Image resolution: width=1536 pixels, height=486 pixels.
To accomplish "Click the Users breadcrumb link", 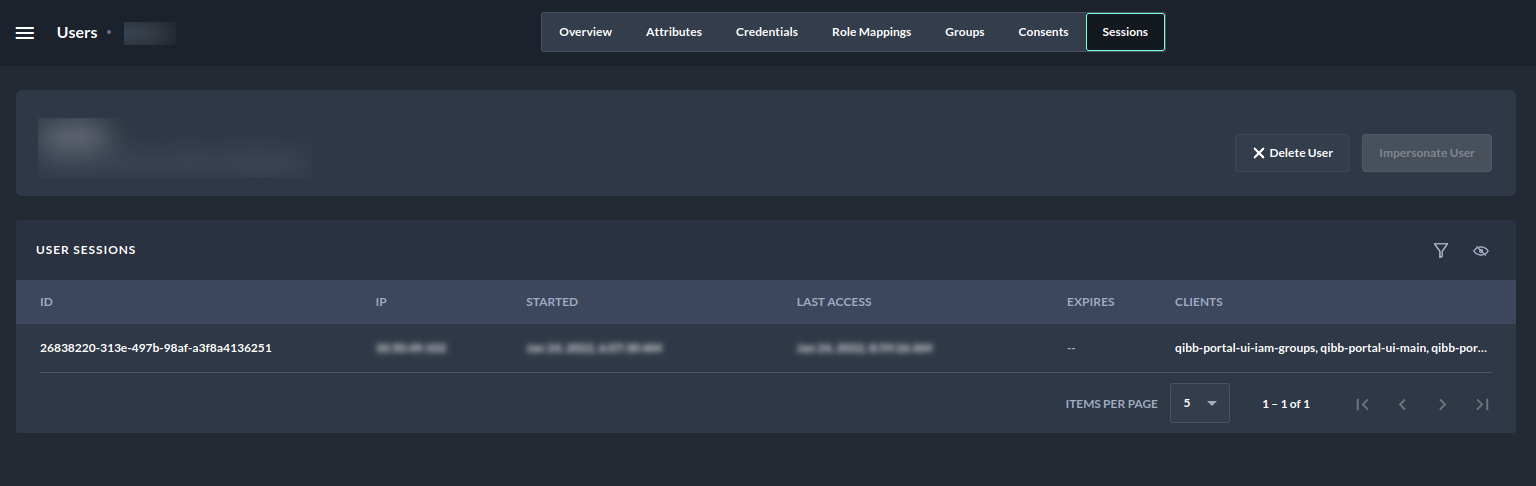I will point(77,33).
